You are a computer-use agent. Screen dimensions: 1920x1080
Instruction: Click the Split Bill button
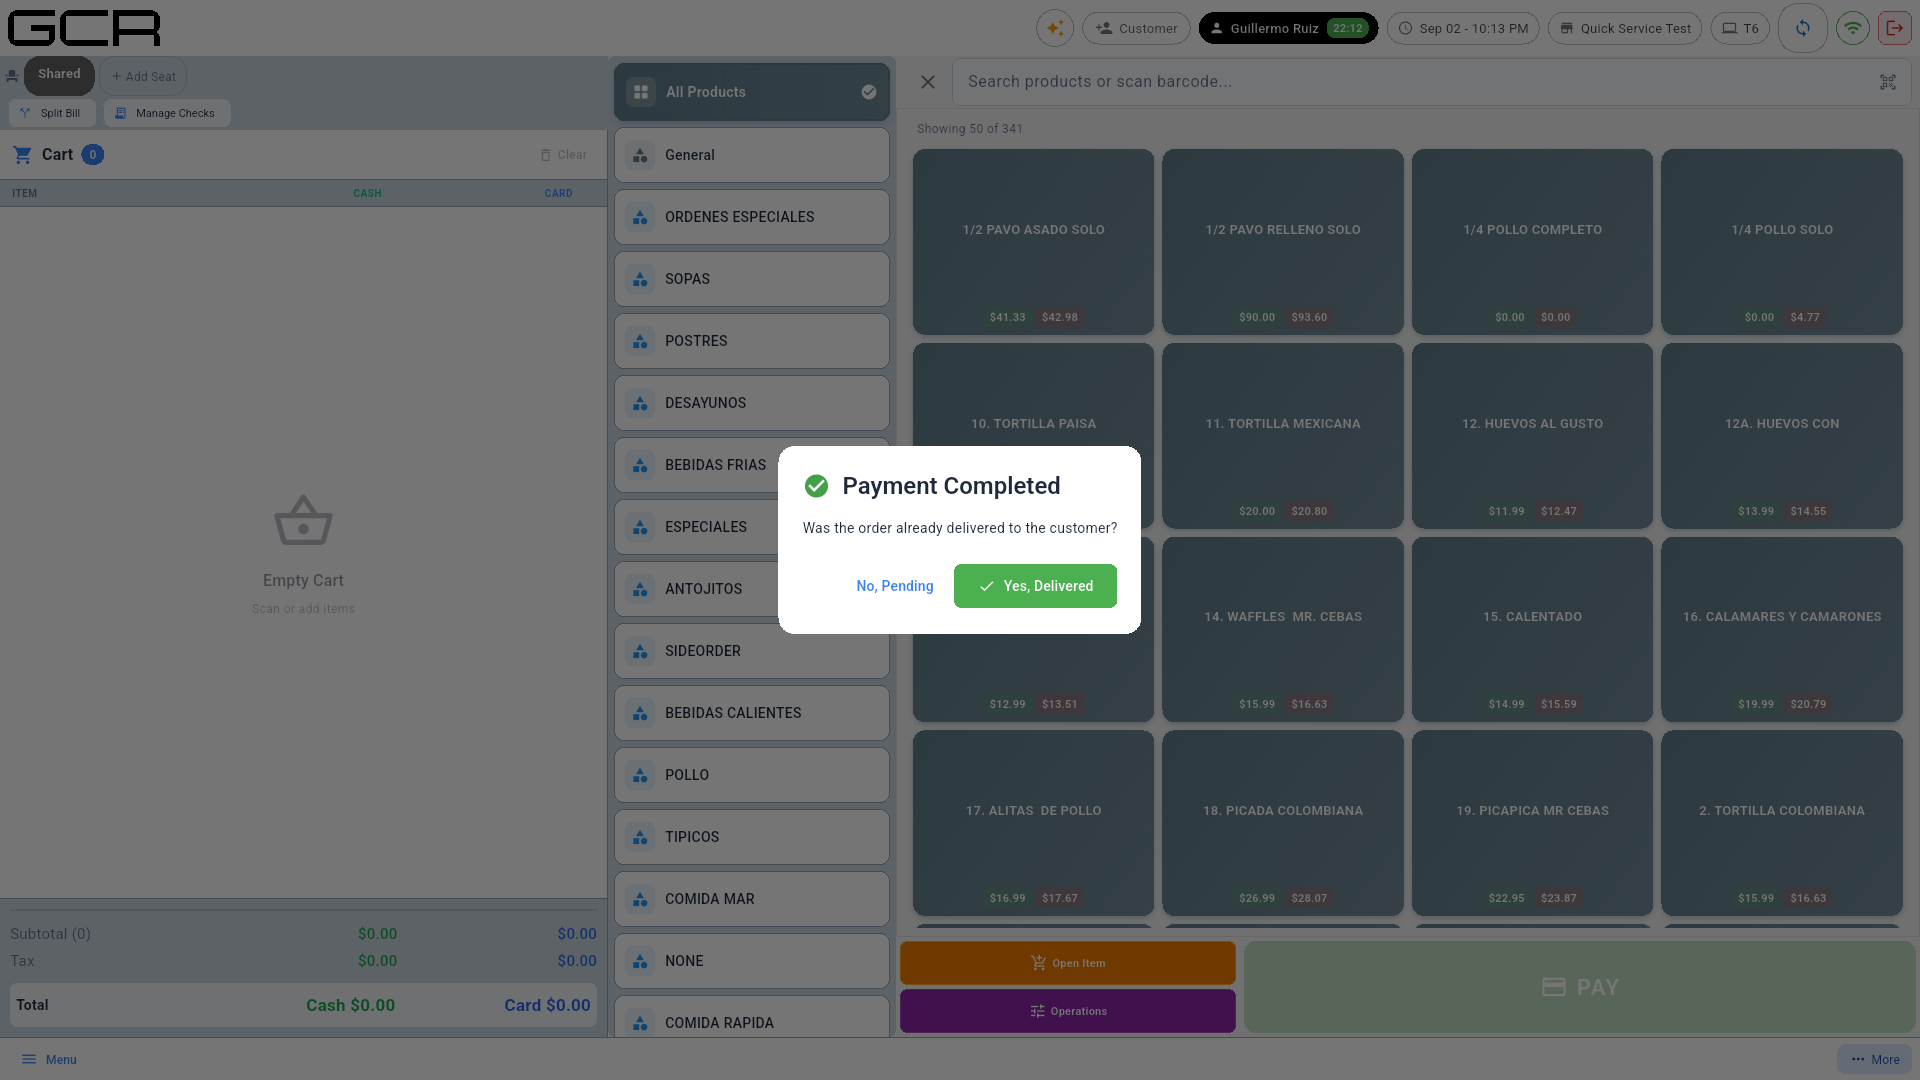point(52,113)
